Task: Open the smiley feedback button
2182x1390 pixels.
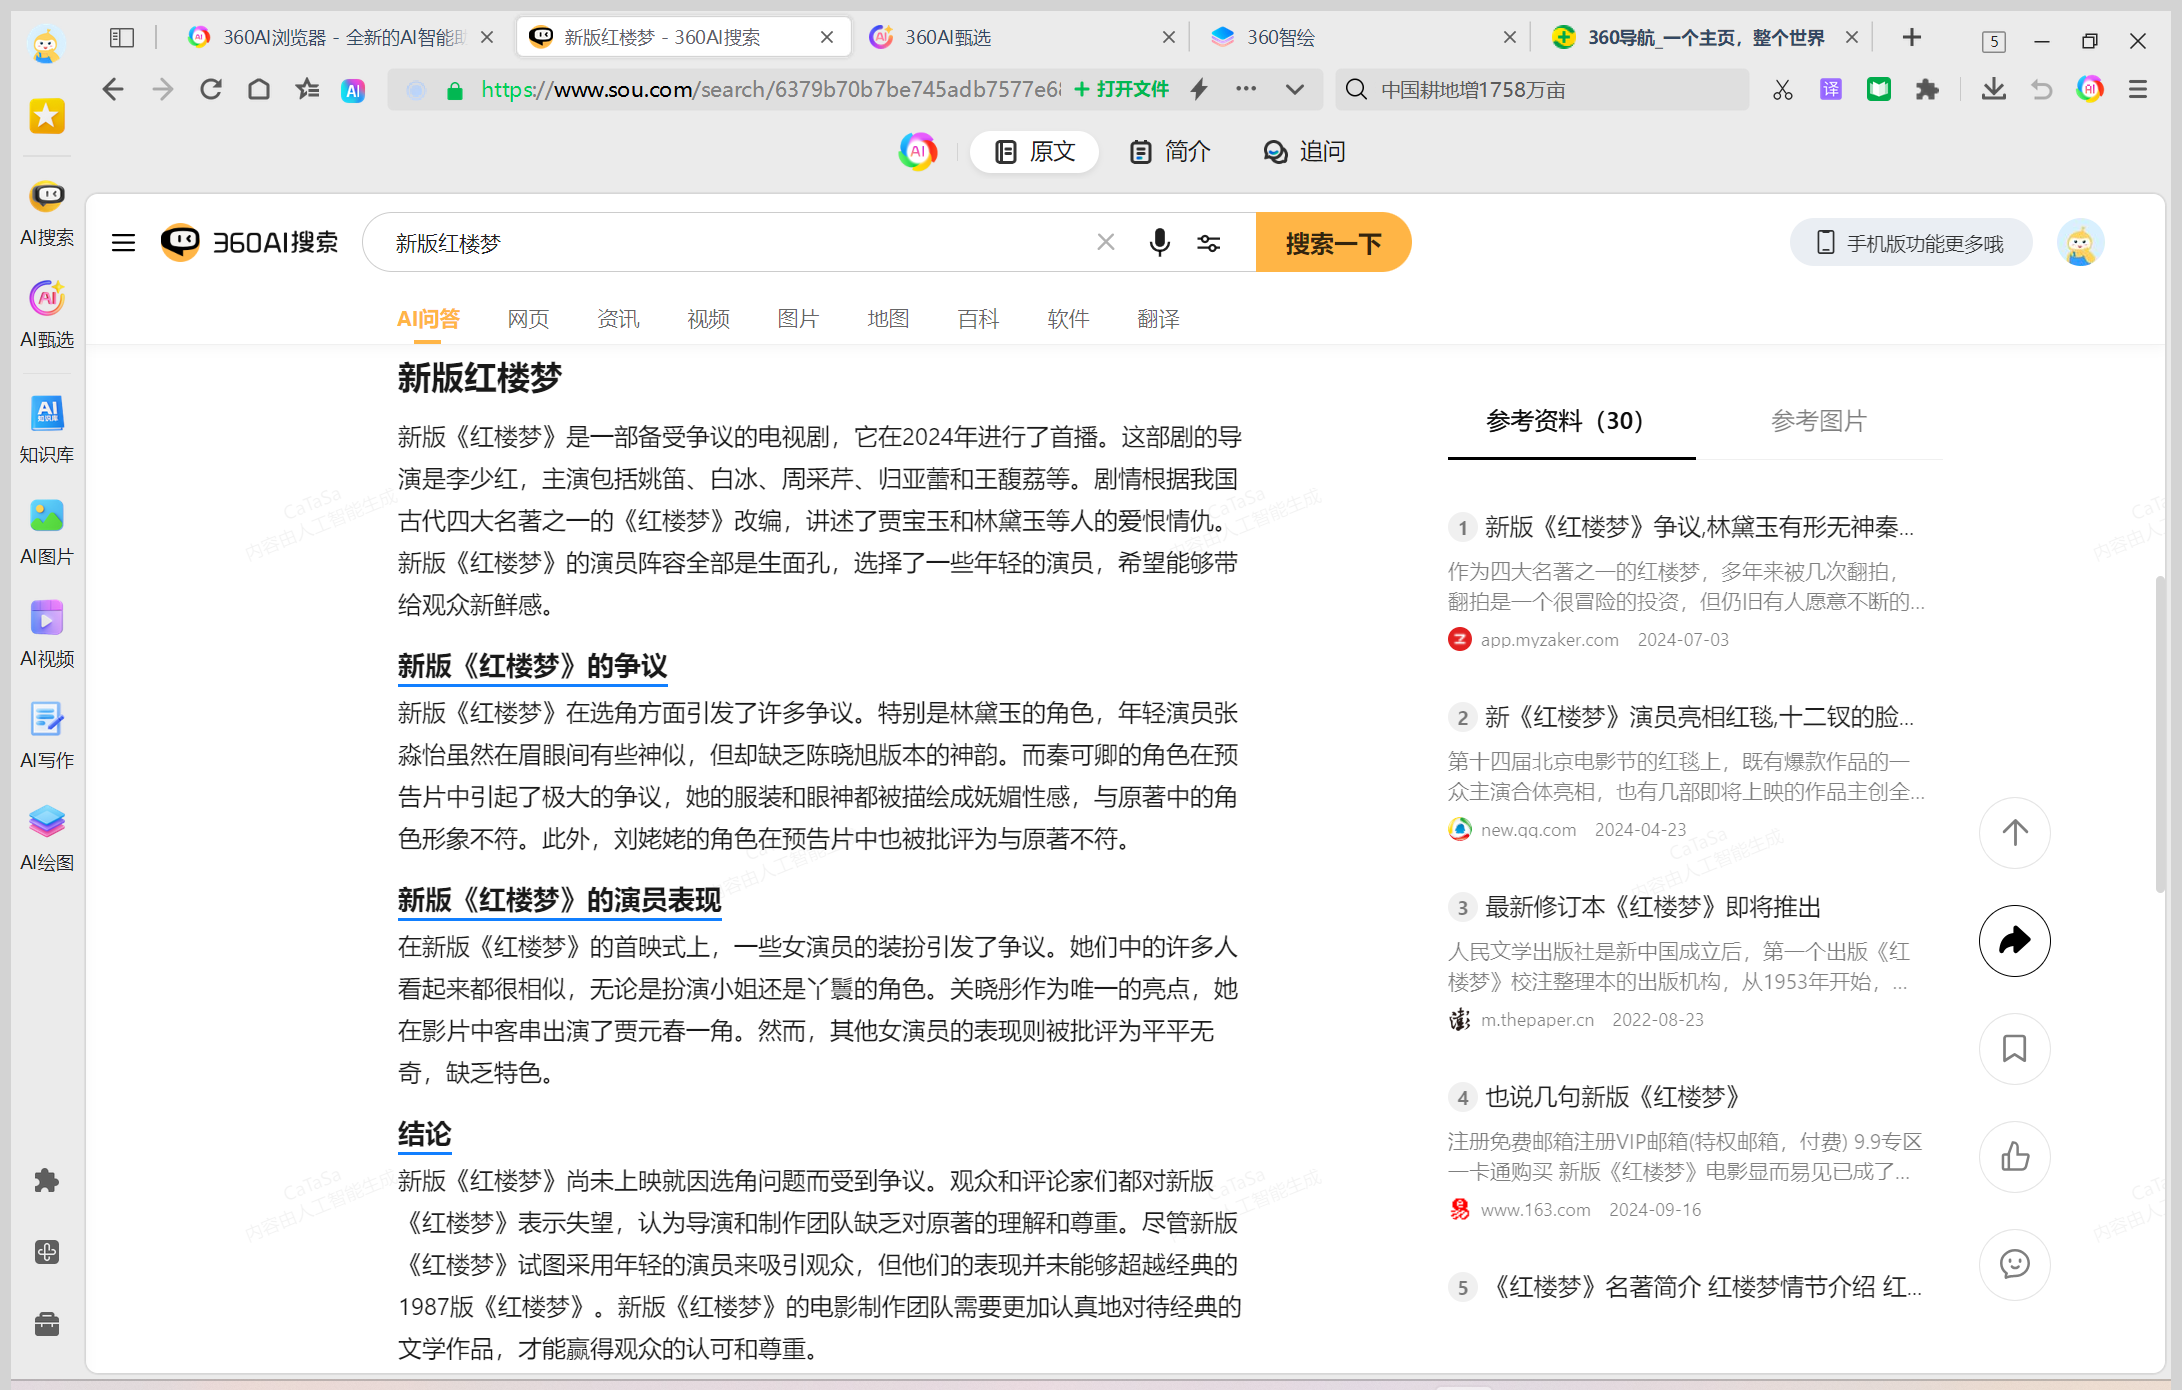Action: click(x=2015, y=1265)
